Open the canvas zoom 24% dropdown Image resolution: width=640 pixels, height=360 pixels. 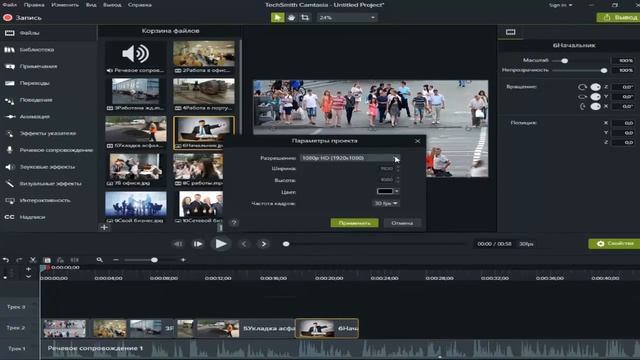tap(347, 18)
